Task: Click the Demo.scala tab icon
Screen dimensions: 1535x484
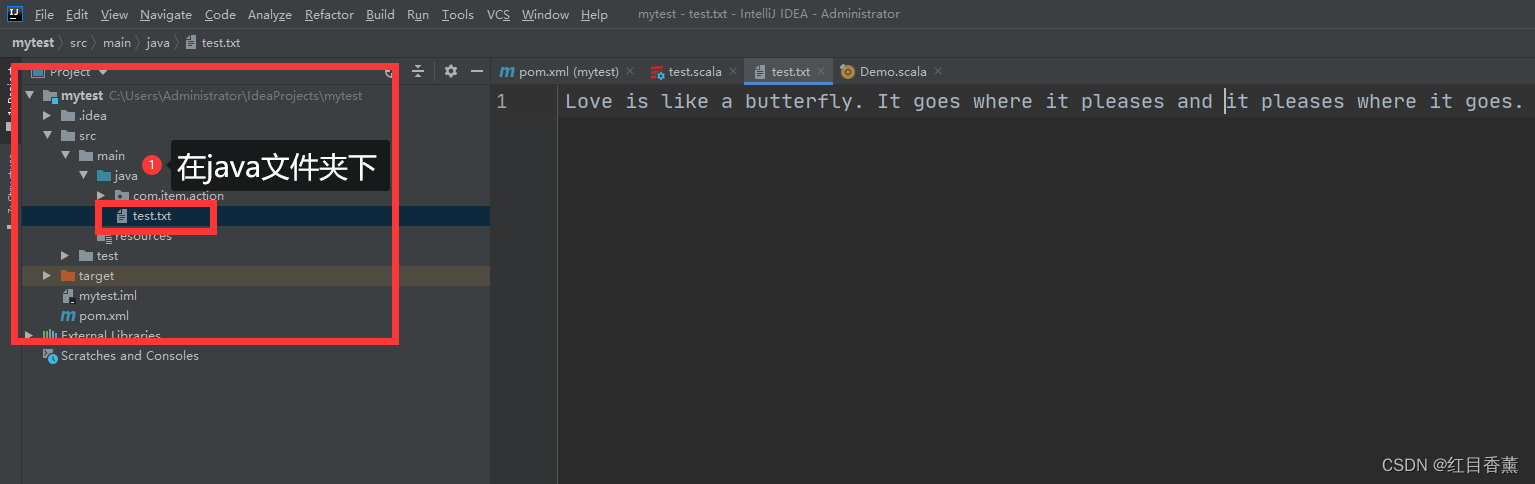Action: [x=848, y=72]
